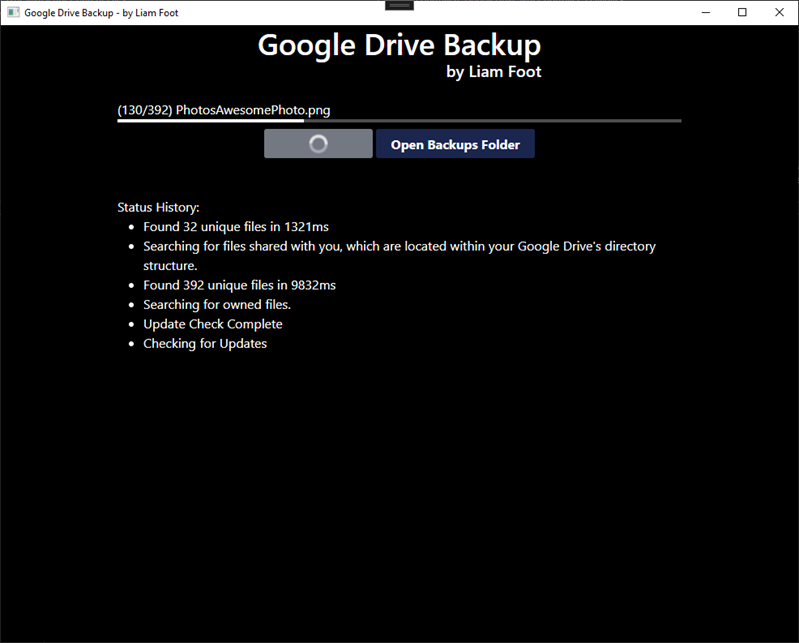Select 'Searching for owned files.' entry

pyautogui.click(x=217, y=305)
